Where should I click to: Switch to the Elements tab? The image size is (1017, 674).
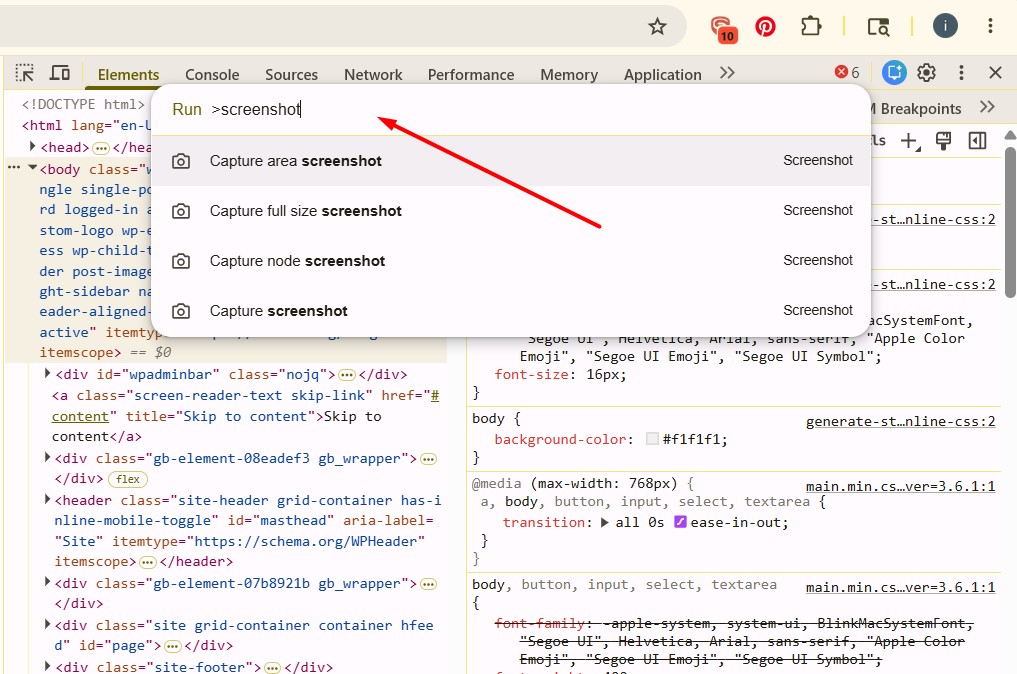(x=128, y=75)
